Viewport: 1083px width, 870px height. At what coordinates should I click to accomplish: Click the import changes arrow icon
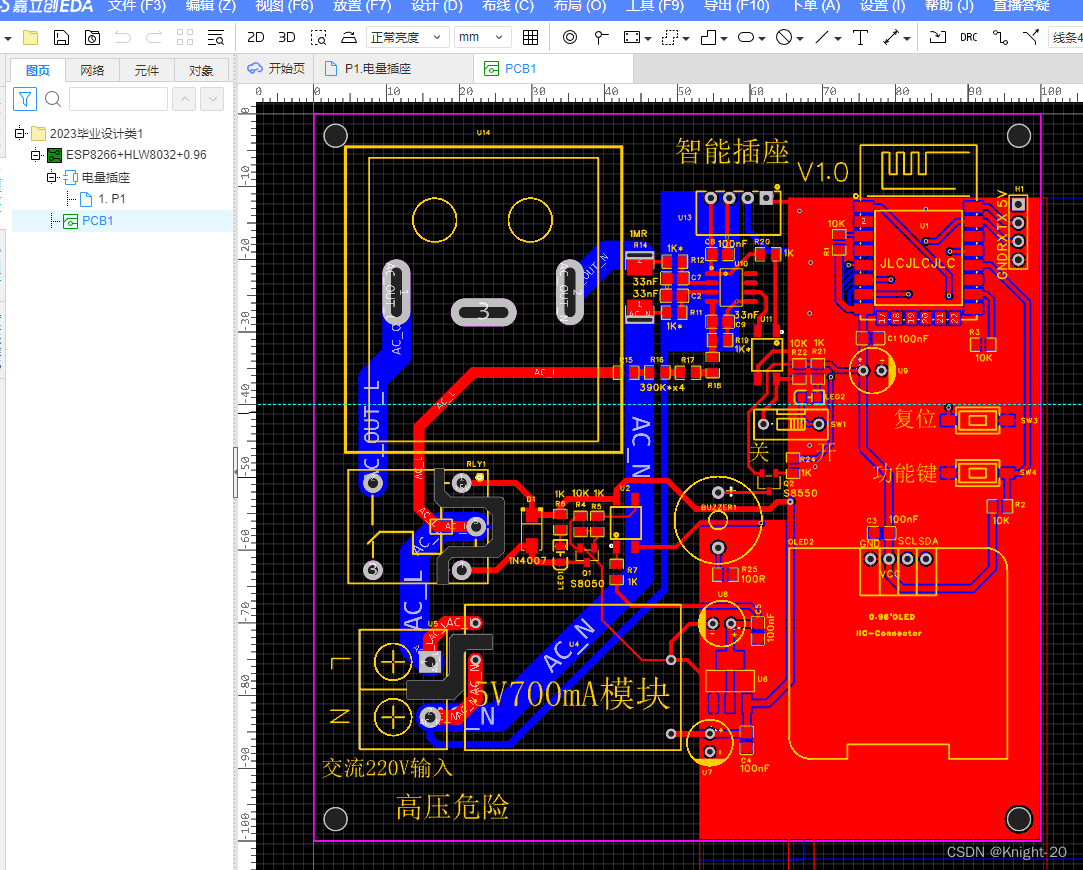pyautogui.click(x=937, y=37)
